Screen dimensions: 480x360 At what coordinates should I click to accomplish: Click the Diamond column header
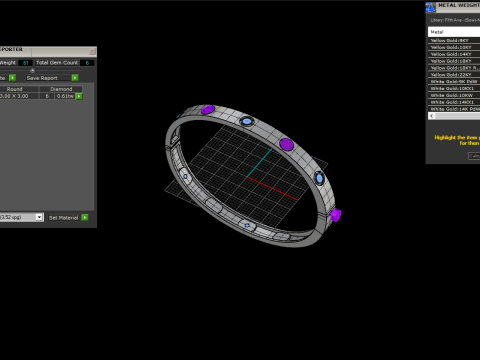click(x=61, y=89)
